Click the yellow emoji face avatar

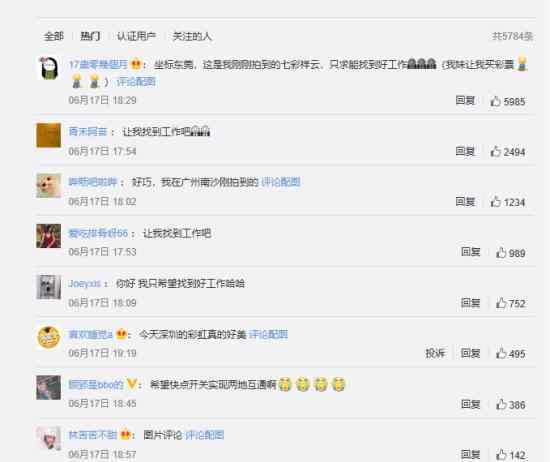point(48,337)
